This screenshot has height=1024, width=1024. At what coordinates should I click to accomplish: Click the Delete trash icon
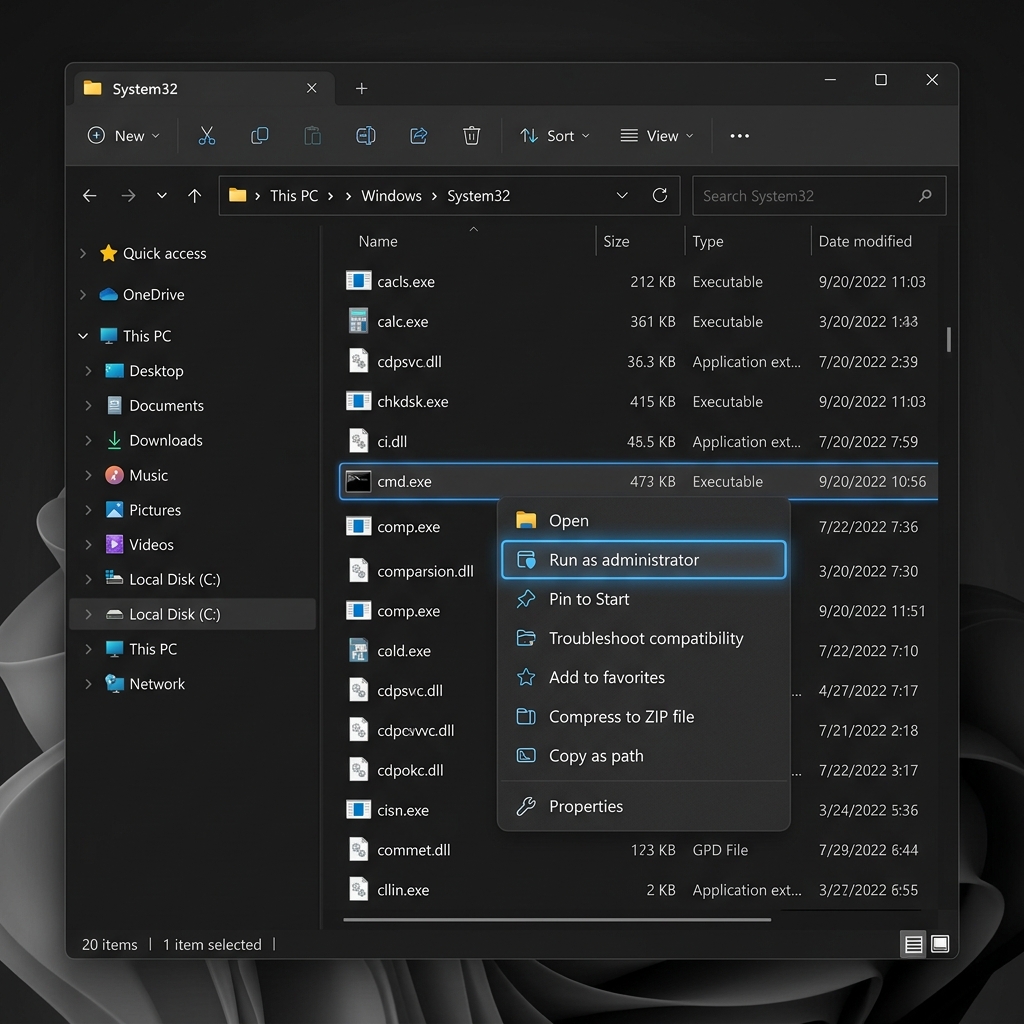pyautogui.click(x=472, y=136)
